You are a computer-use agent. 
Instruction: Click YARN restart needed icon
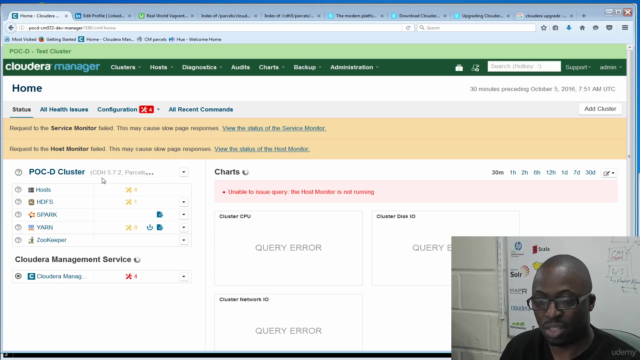pos(150,227)
